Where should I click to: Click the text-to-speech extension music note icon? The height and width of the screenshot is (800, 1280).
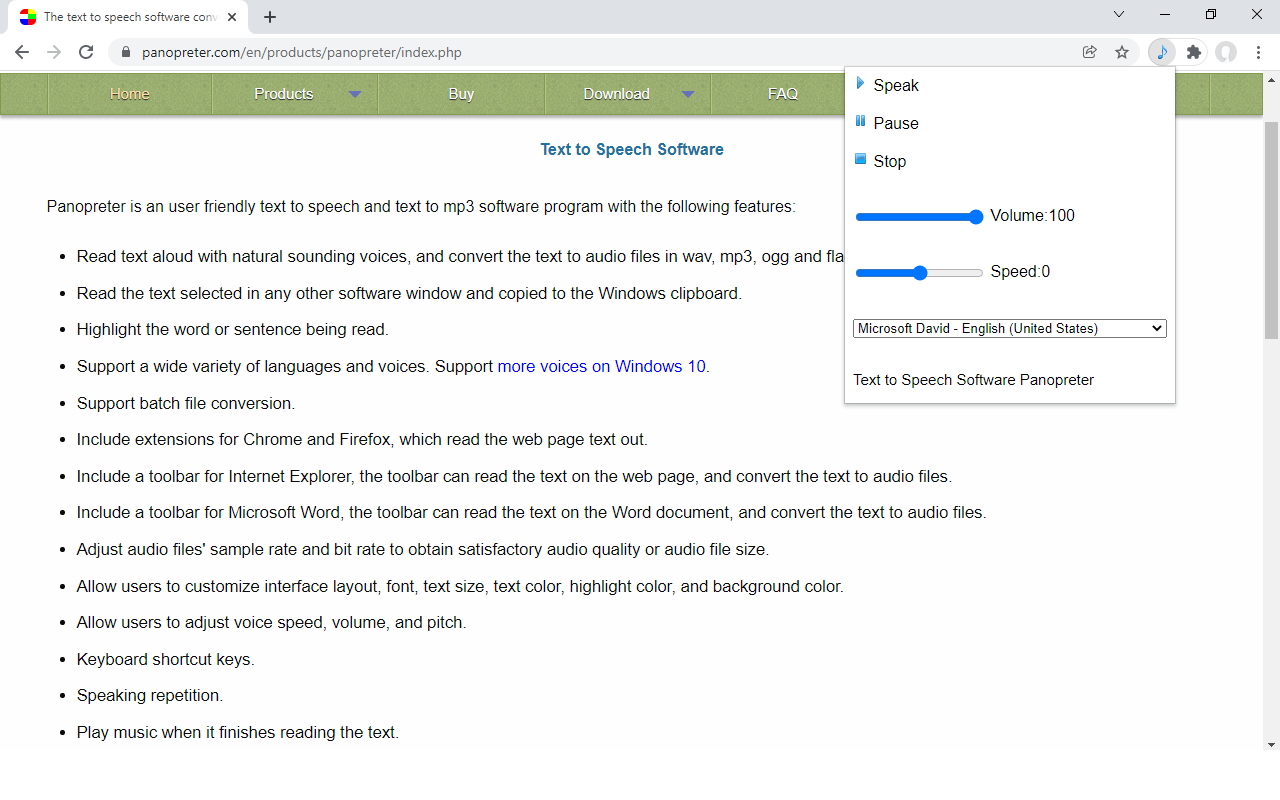(x=1161, y=52)
